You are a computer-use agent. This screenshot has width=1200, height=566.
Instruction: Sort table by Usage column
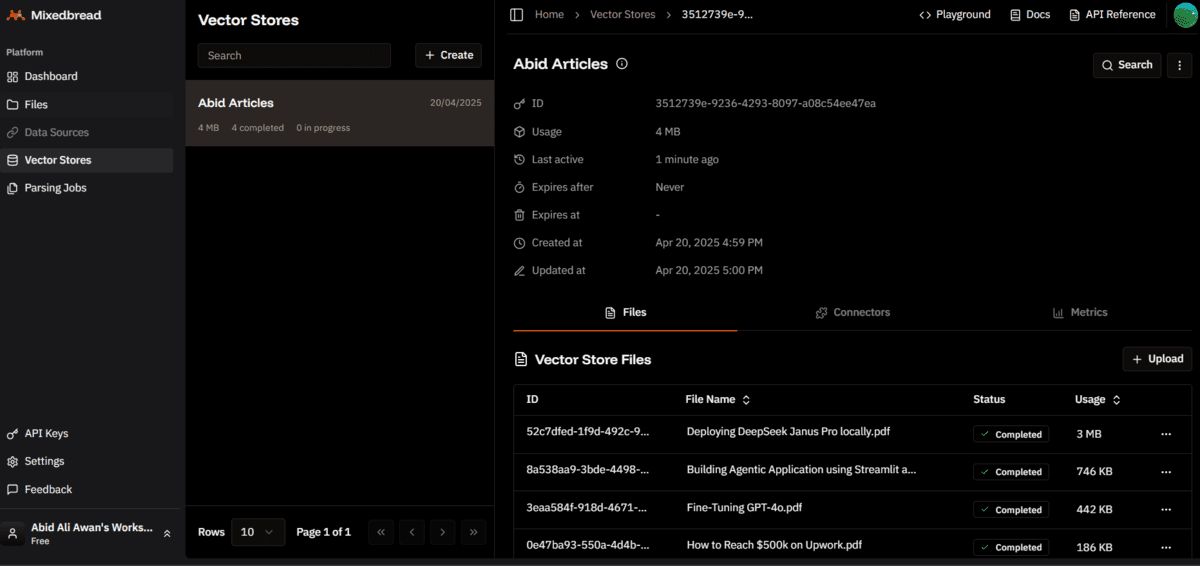tap(1098, 399)
